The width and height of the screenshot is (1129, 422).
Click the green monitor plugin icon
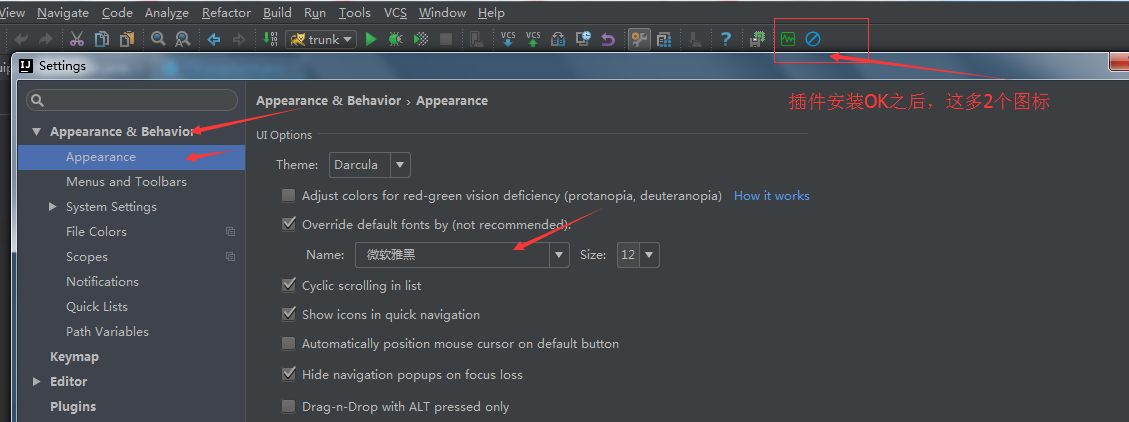coord(788,39)
